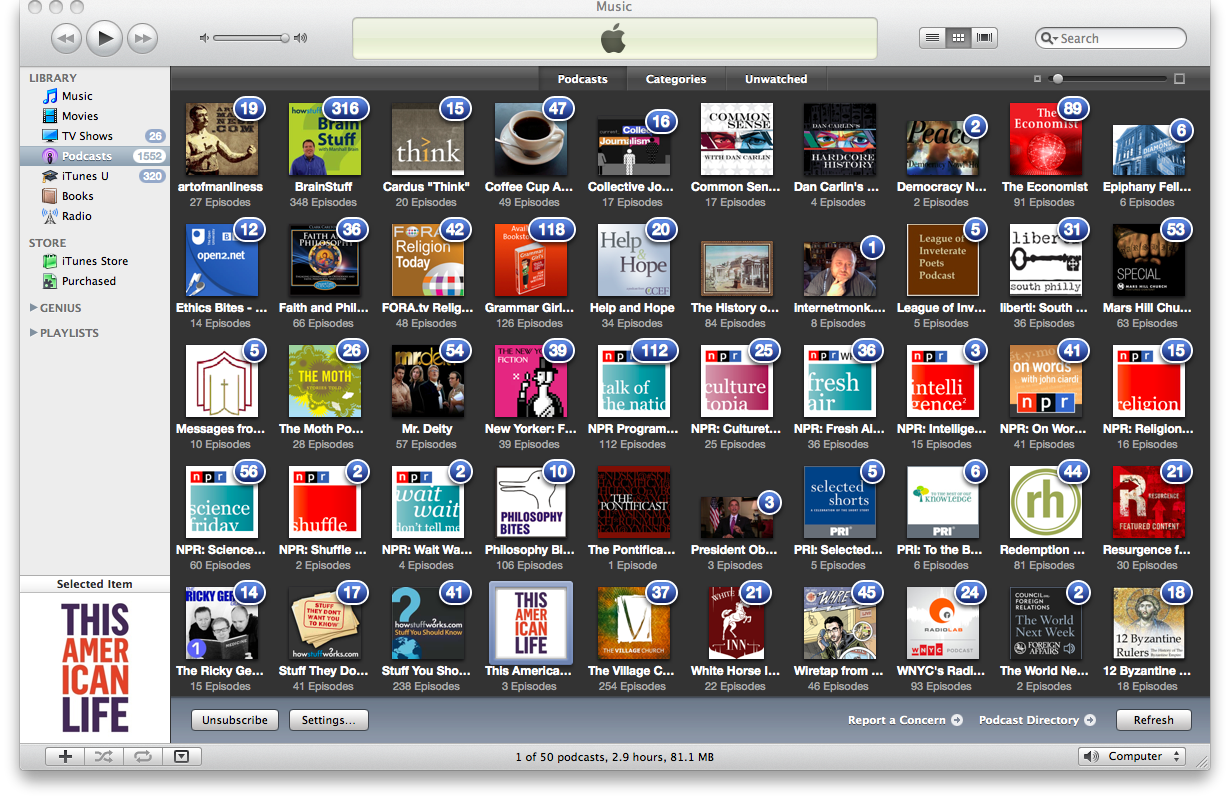This screenshot has height=800, width=1230.
Task: Toggle repeat mode in the bottom bar
Action: click(x=142, y=757)
